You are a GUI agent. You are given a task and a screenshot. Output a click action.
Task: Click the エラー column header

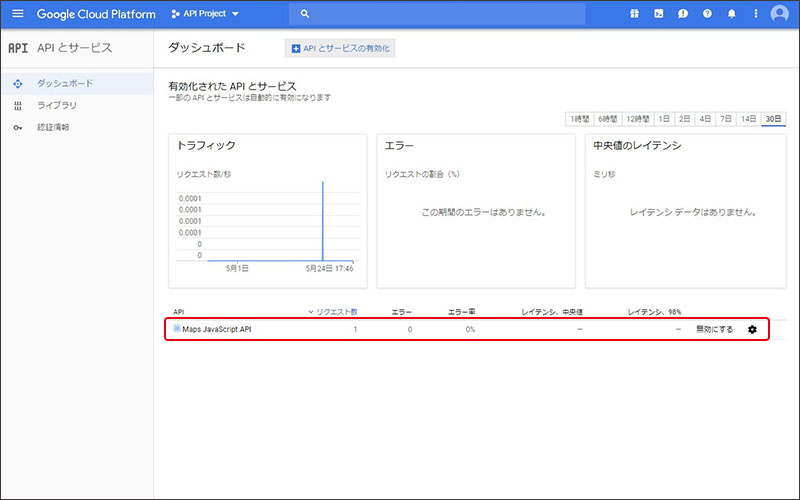tap(402, 312)
